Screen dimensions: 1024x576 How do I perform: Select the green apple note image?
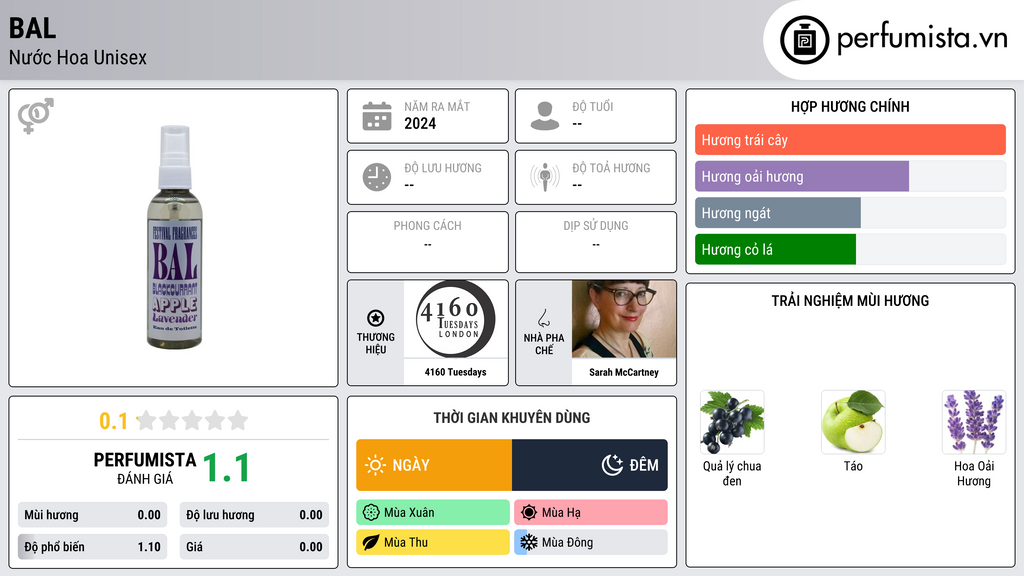(853, 422)
